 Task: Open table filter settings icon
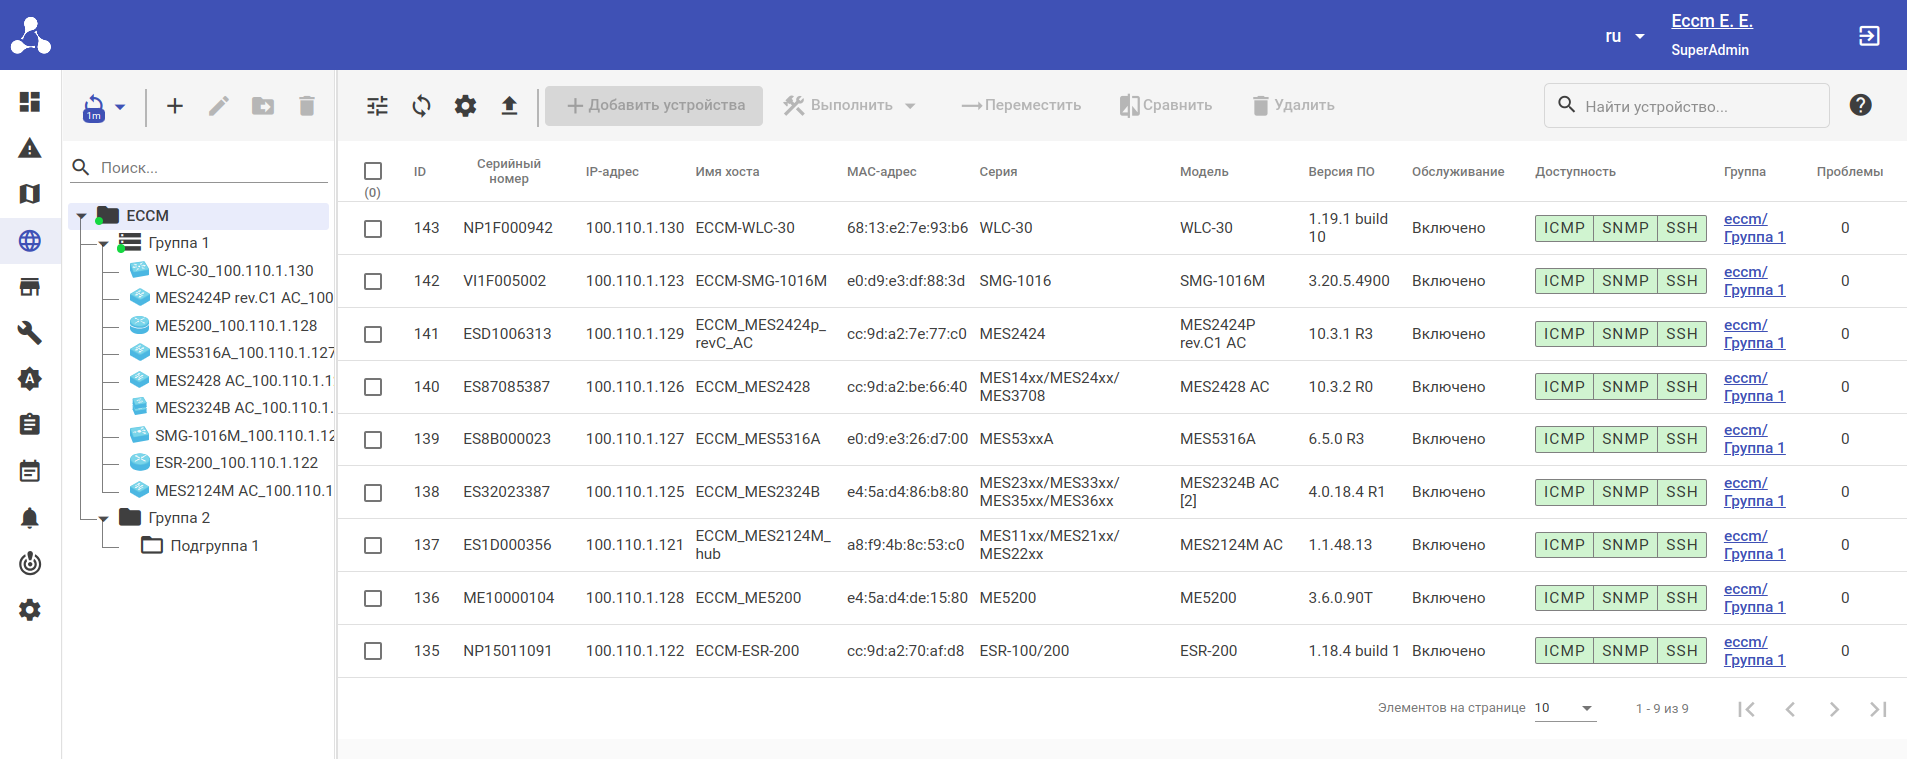click(377, 106)
